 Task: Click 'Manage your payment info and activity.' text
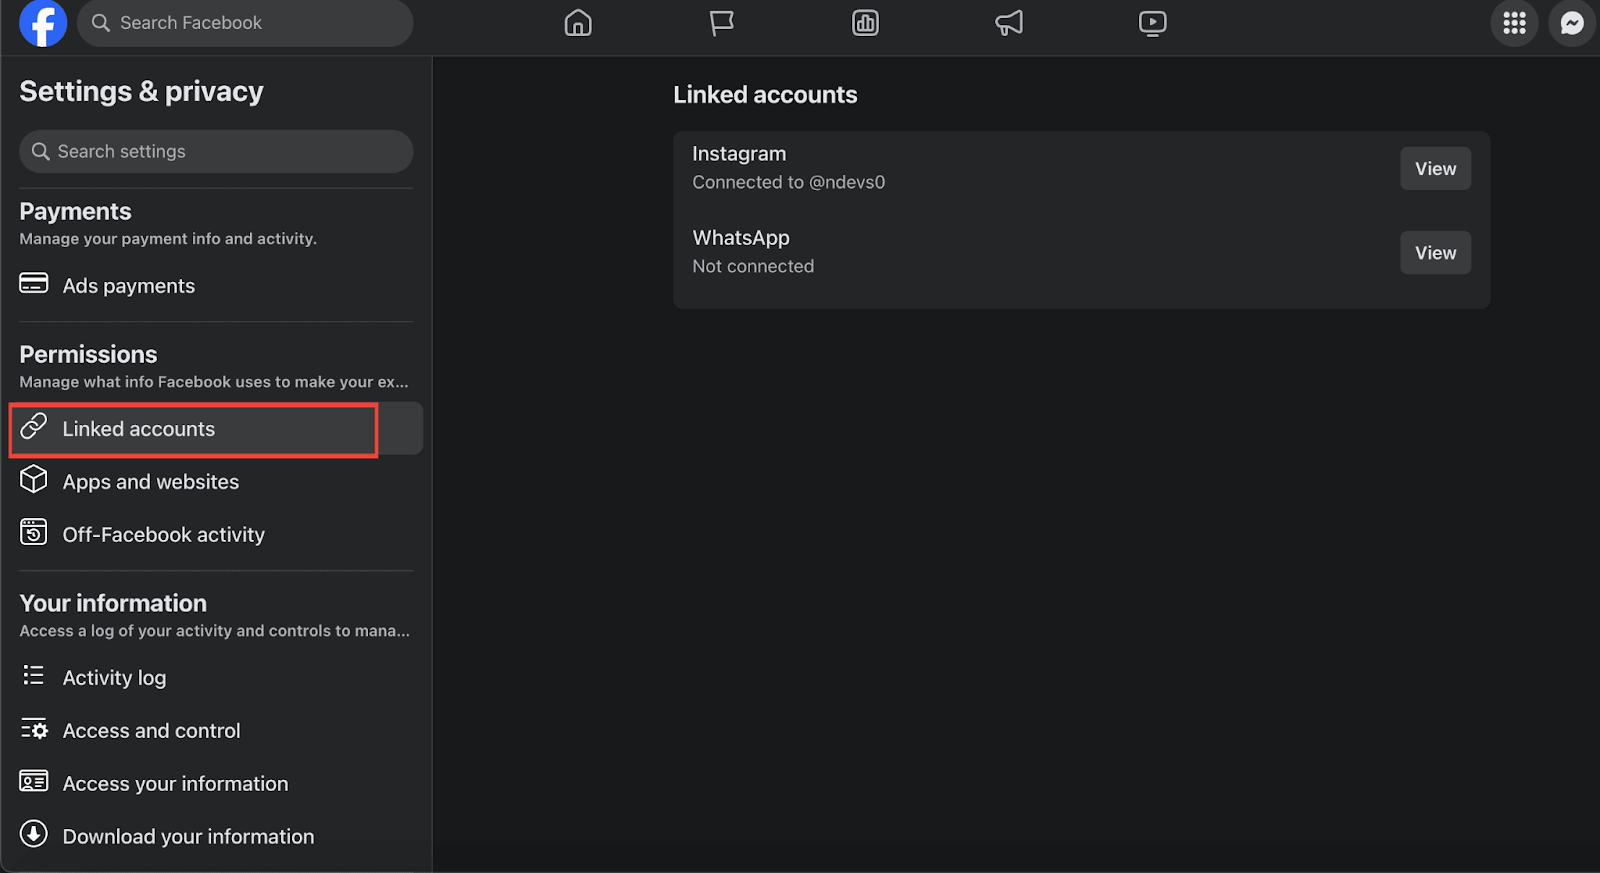tap(168, 239)
